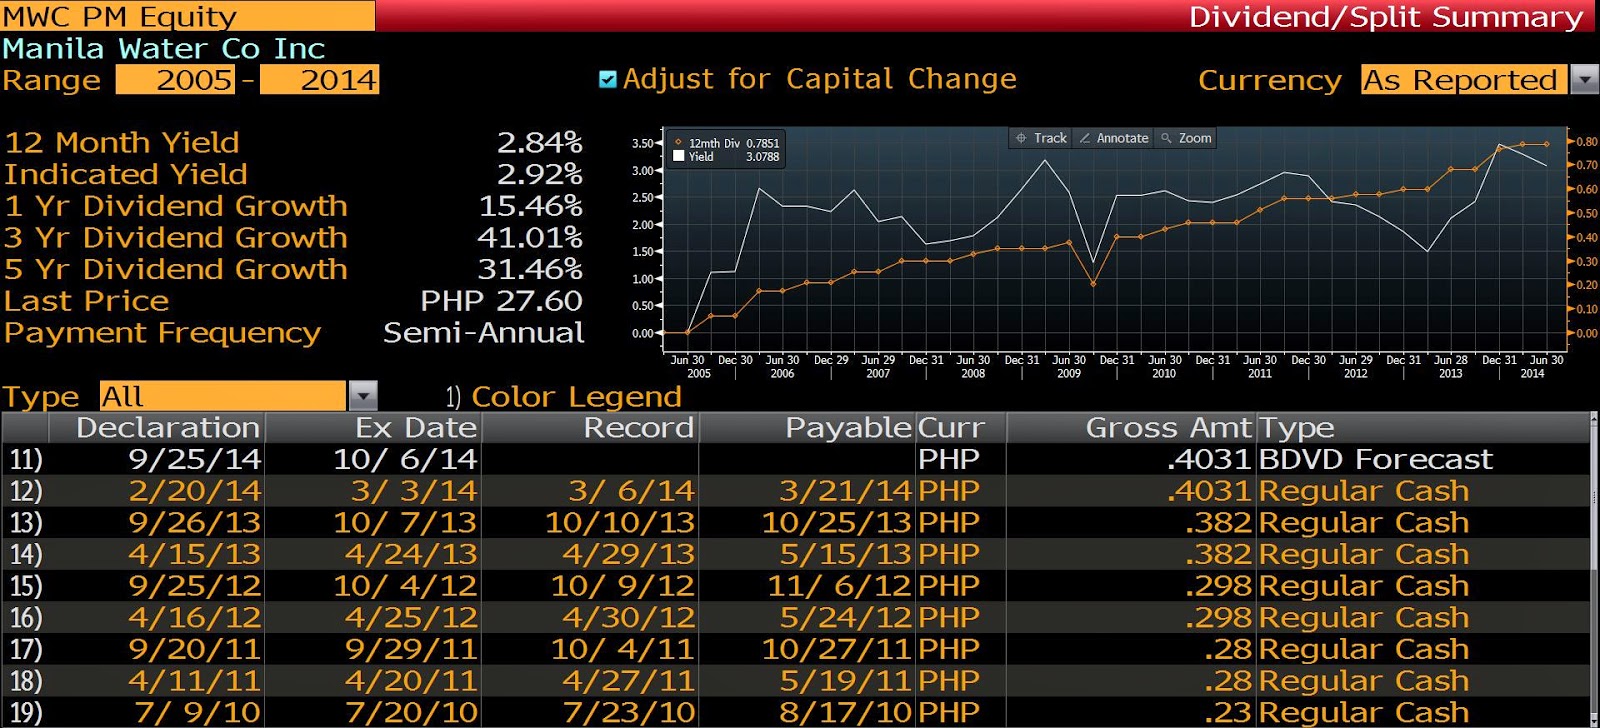The width and height of the screenshot is (1600, 728).
Task: Select row 18 declaration date 4/11/11
Action: (x=194, y=681)
